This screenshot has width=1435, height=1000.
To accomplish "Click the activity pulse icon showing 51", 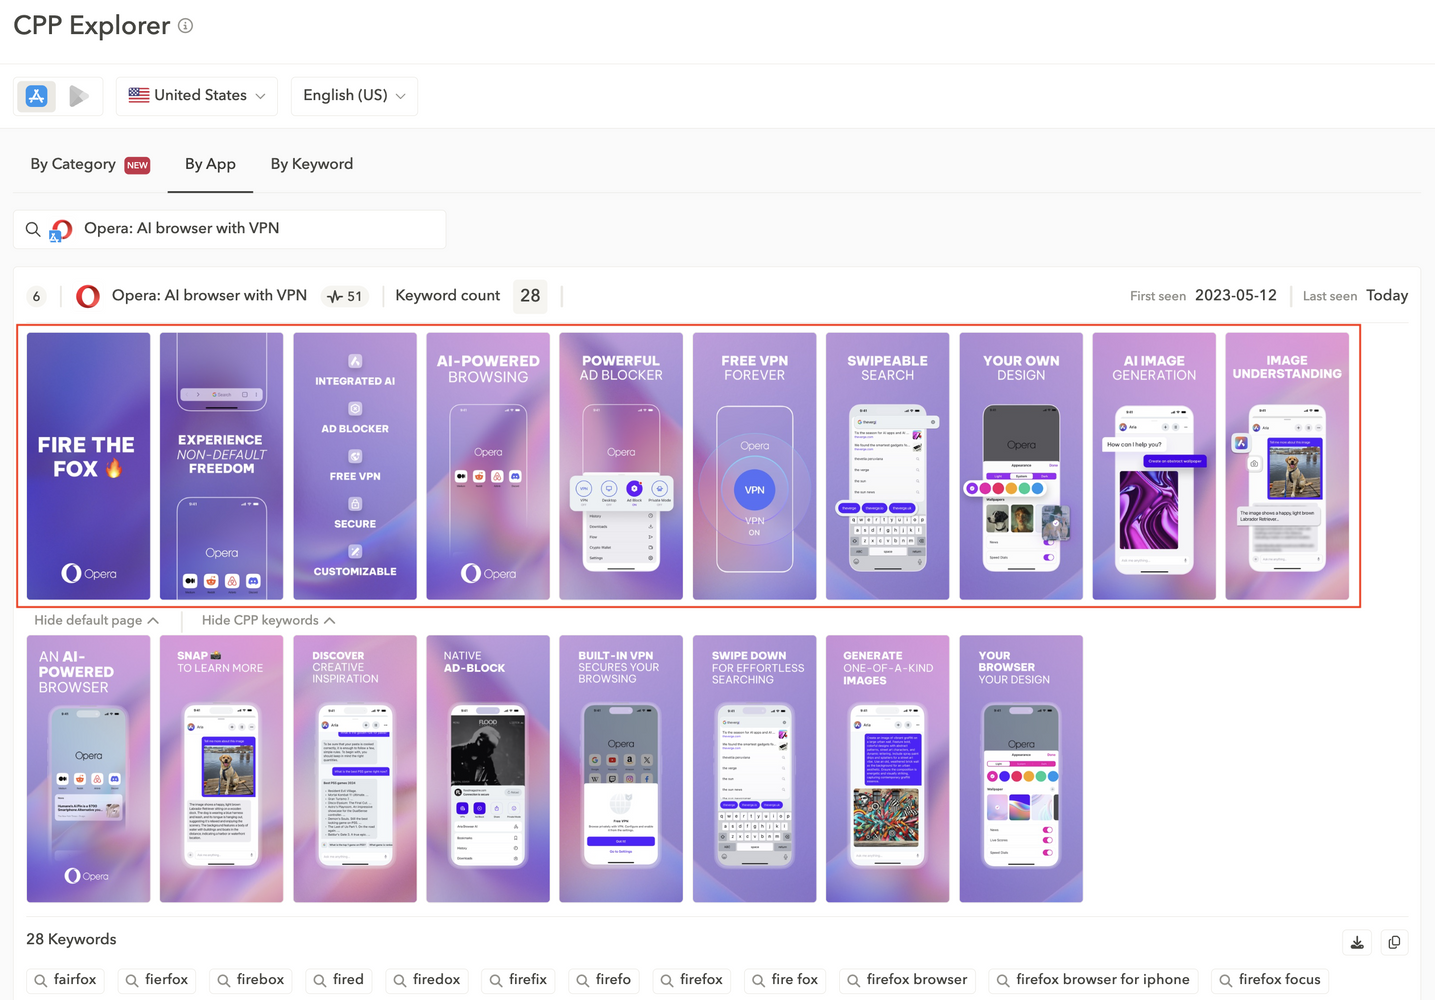I will [x=345, y=296].
